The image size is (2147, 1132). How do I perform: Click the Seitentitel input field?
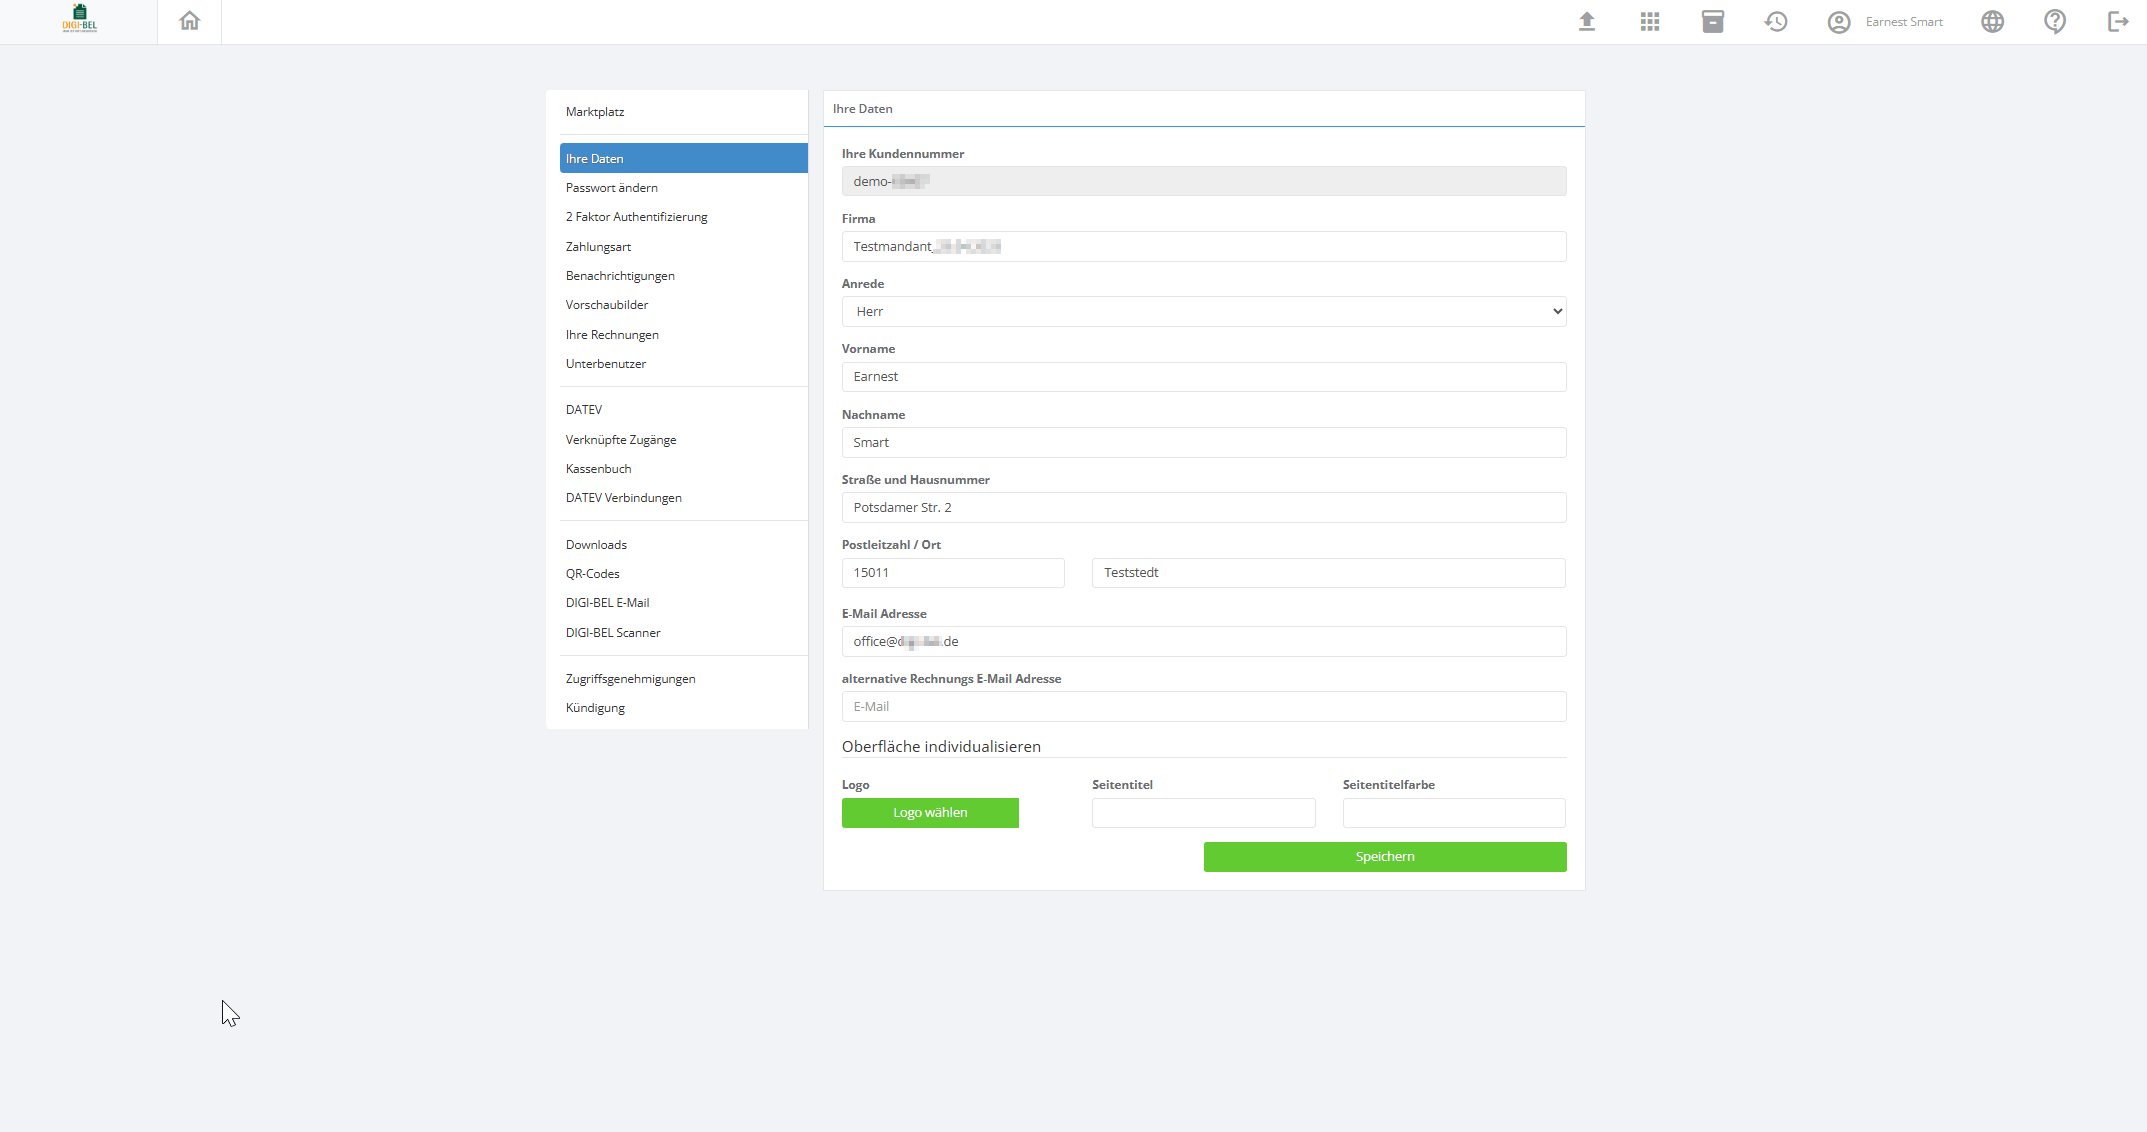(1203, 813)
